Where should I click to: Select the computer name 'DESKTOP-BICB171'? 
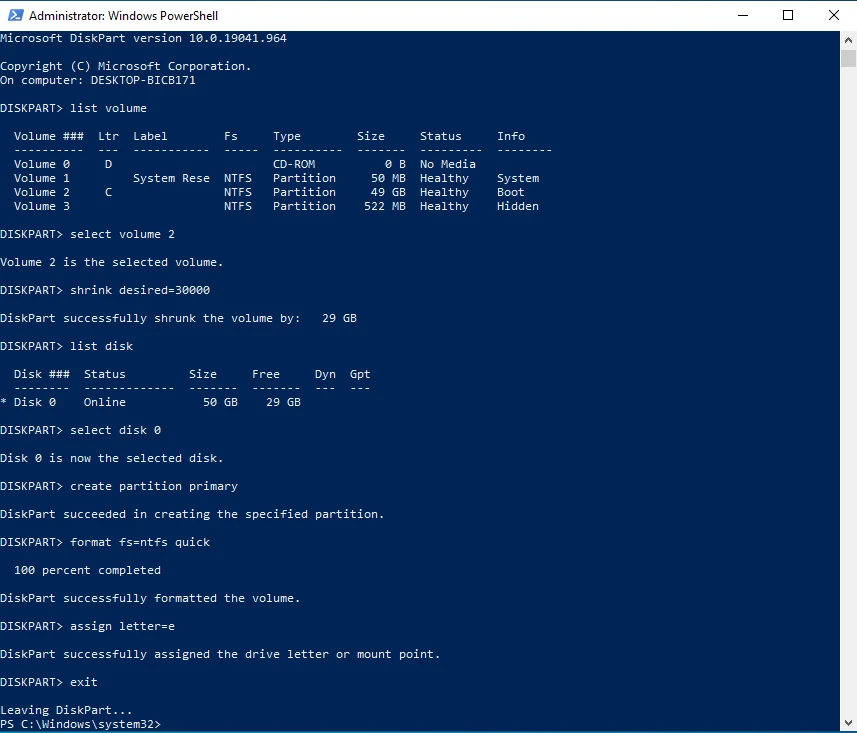pos(143,80)
